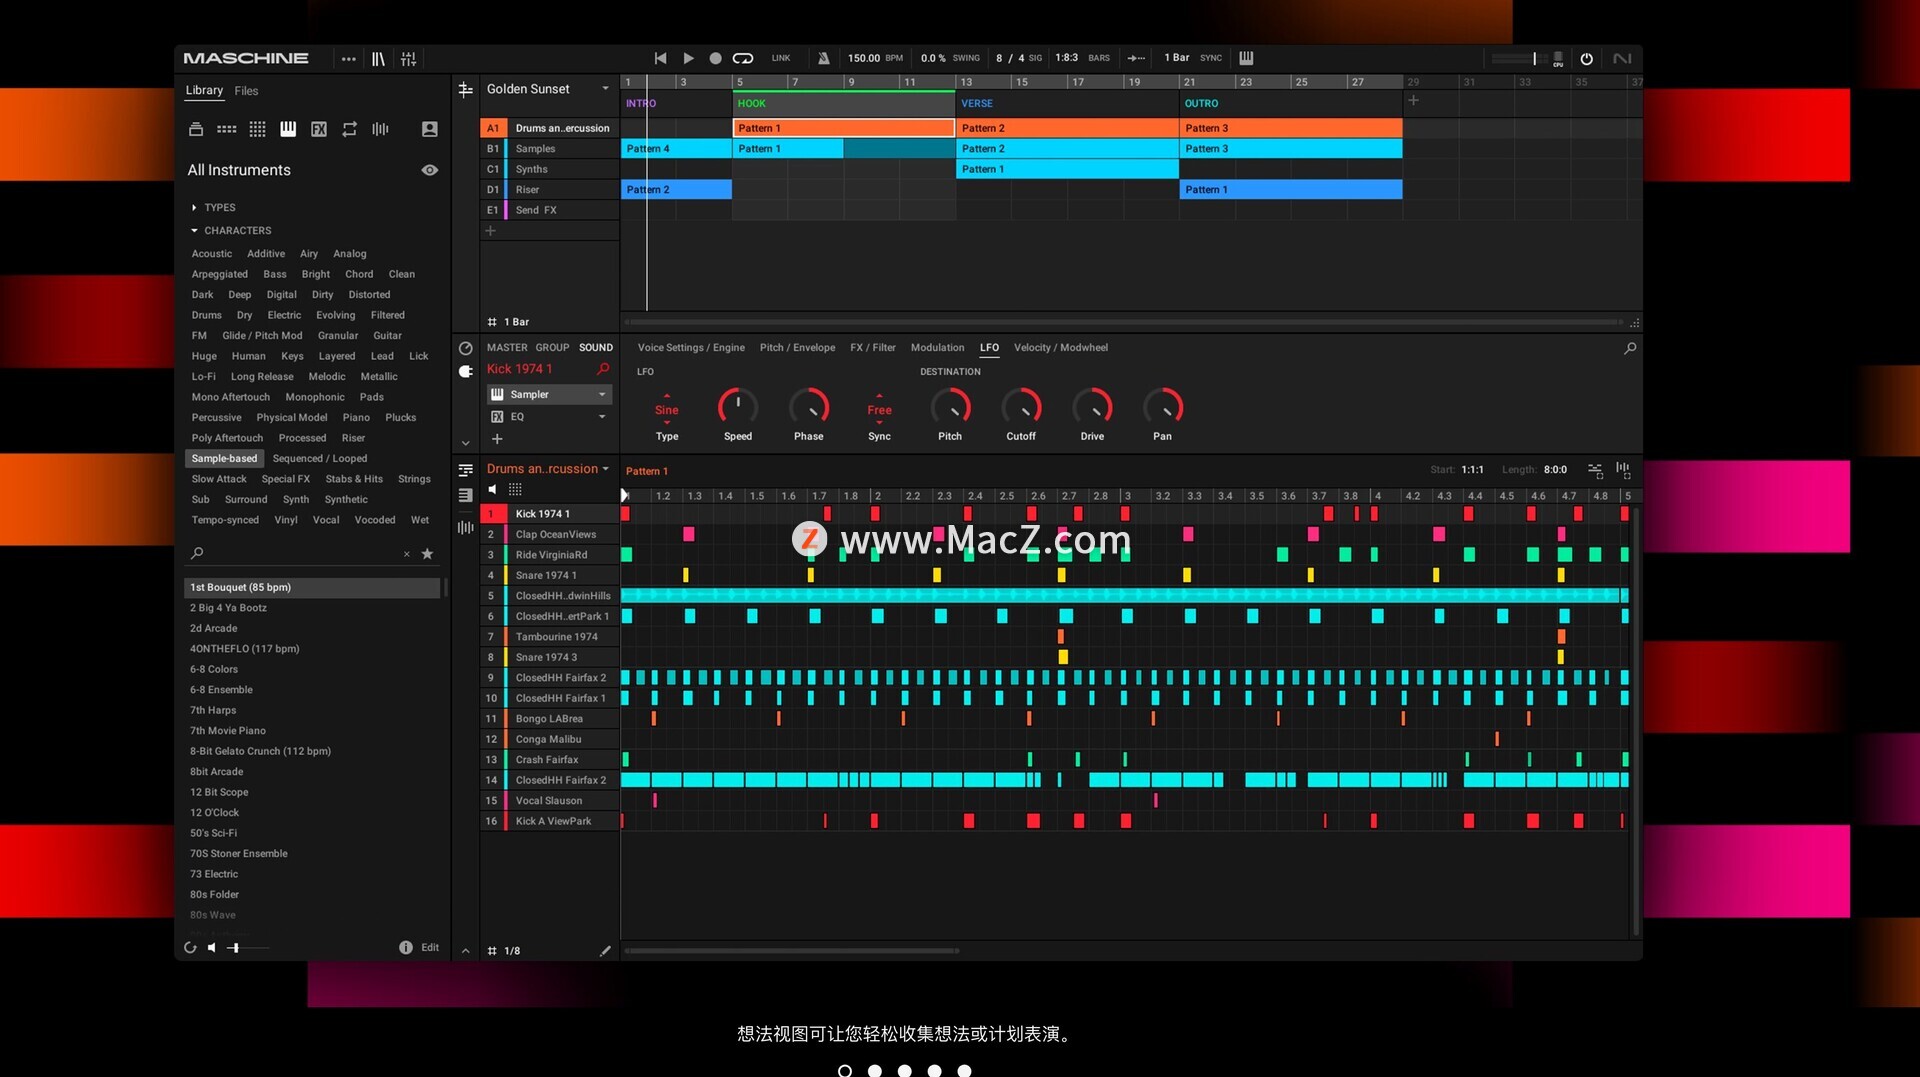This screenshot has width=1920, height=1077.
Task: Select the One-shots waveform icon in browser
Action: [380, 129]
